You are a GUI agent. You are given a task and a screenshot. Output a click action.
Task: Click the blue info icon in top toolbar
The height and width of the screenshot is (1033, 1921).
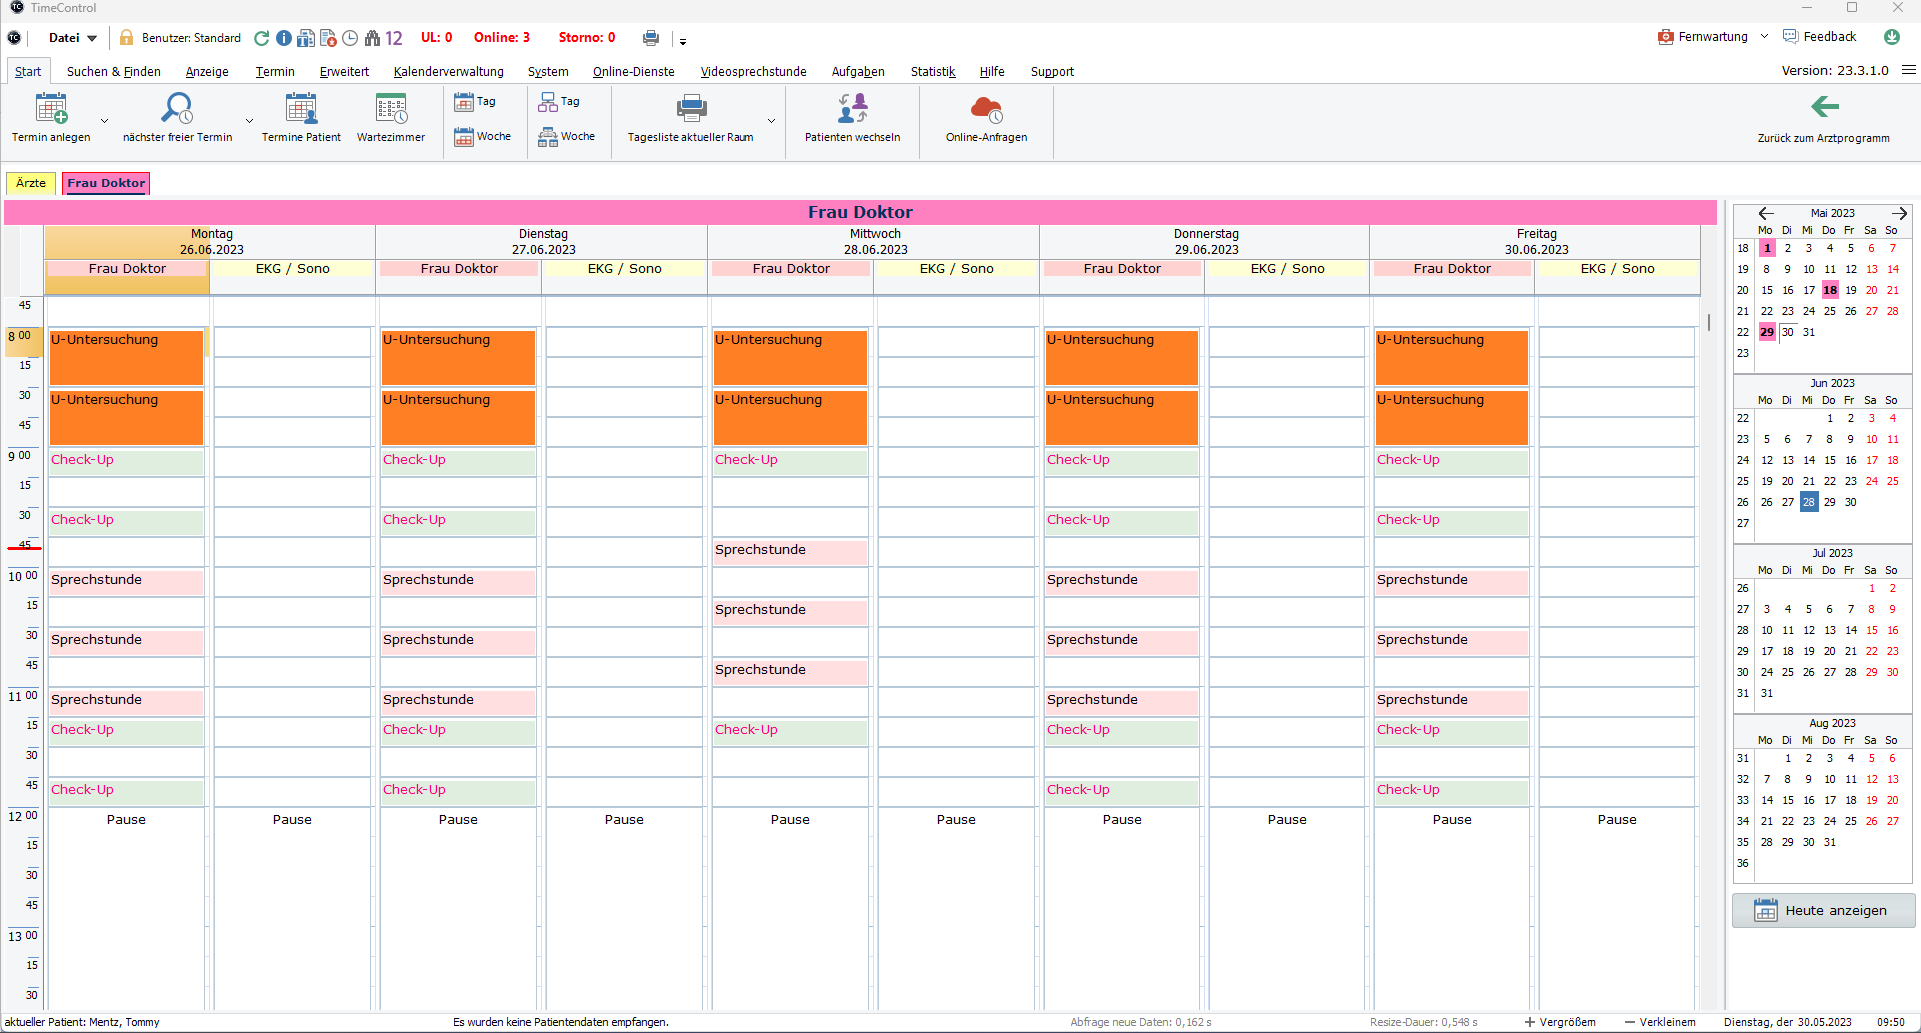point(284,38)
